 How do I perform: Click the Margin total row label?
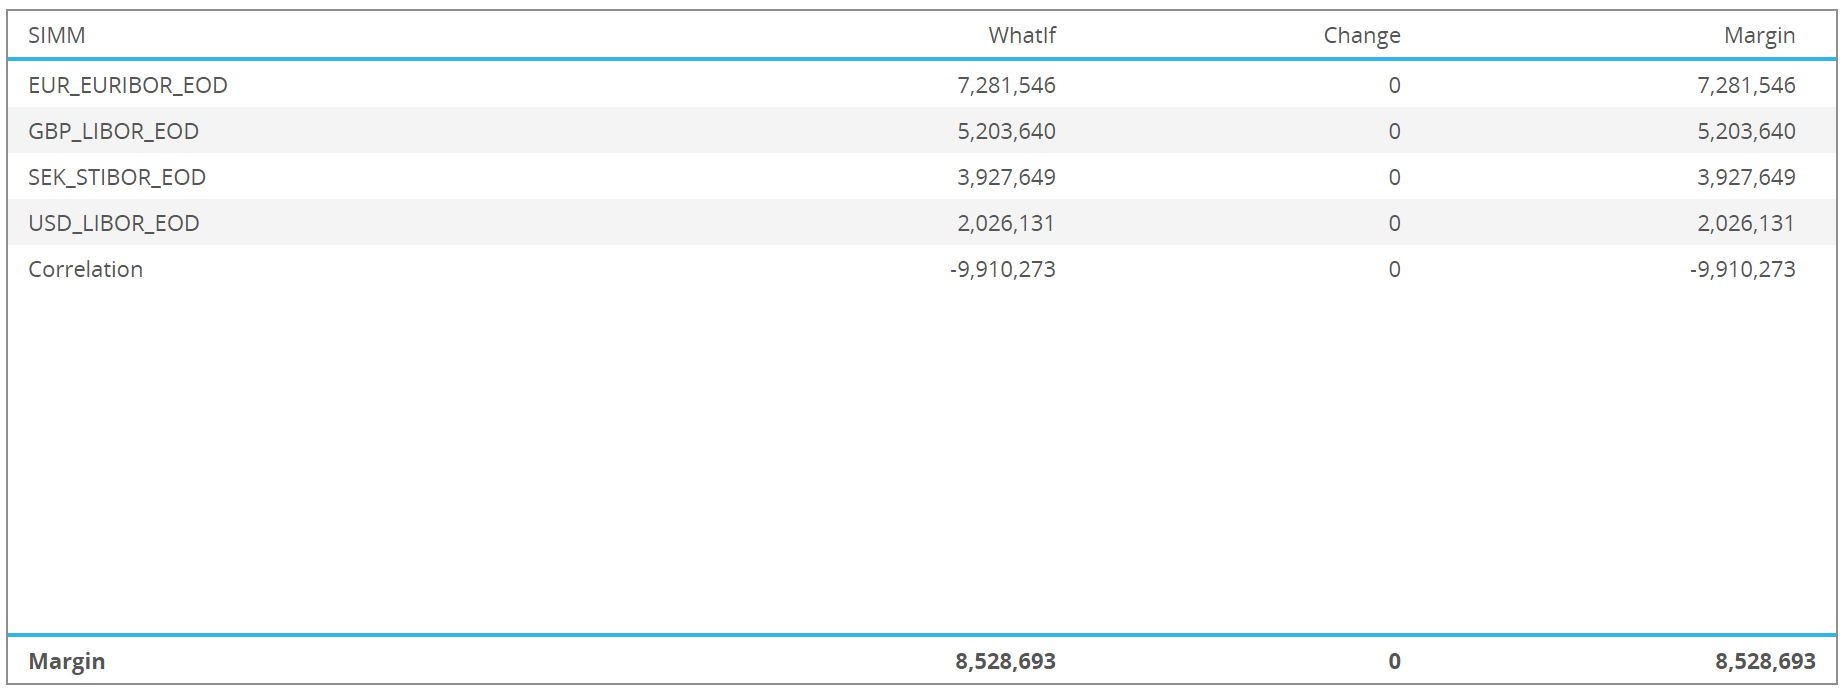[66, 661]
